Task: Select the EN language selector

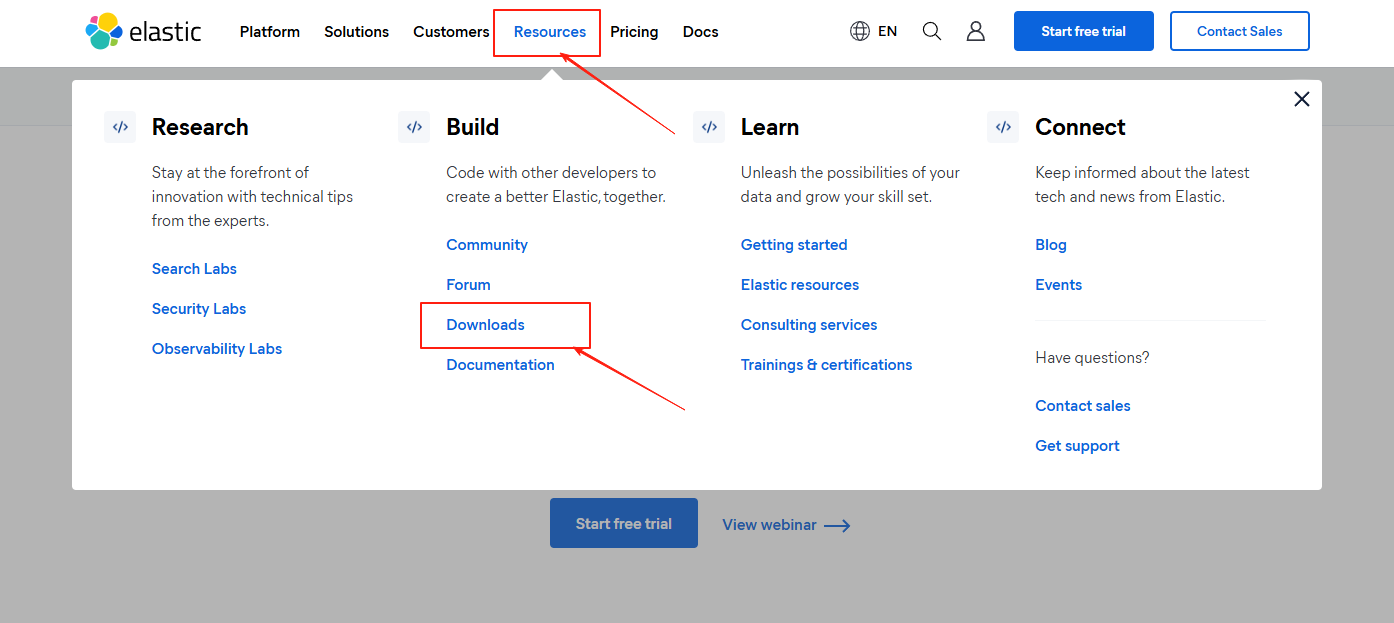Action: 887,31
